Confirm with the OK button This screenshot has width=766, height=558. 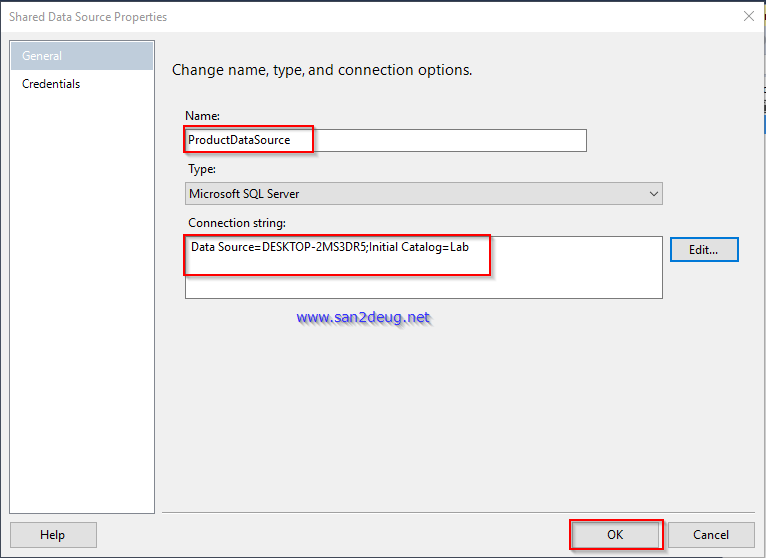615,535
